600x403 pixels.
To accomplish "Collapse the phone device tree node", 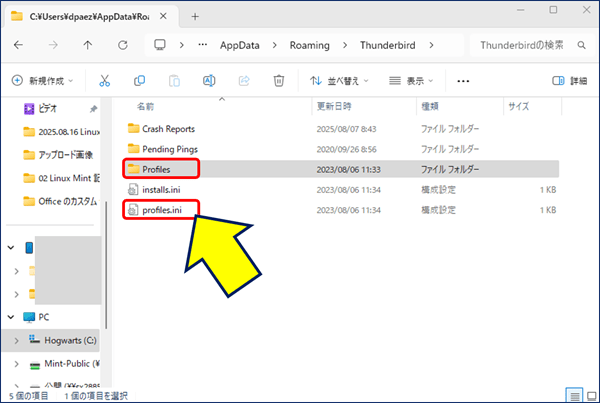I will tap(11, 248).
